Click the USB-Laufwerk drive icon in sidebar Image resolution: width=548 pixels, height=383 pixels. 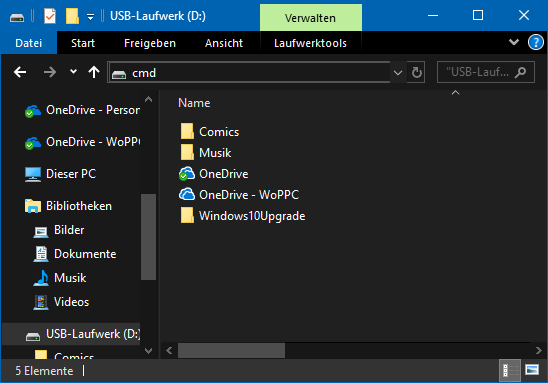point(33,336)
